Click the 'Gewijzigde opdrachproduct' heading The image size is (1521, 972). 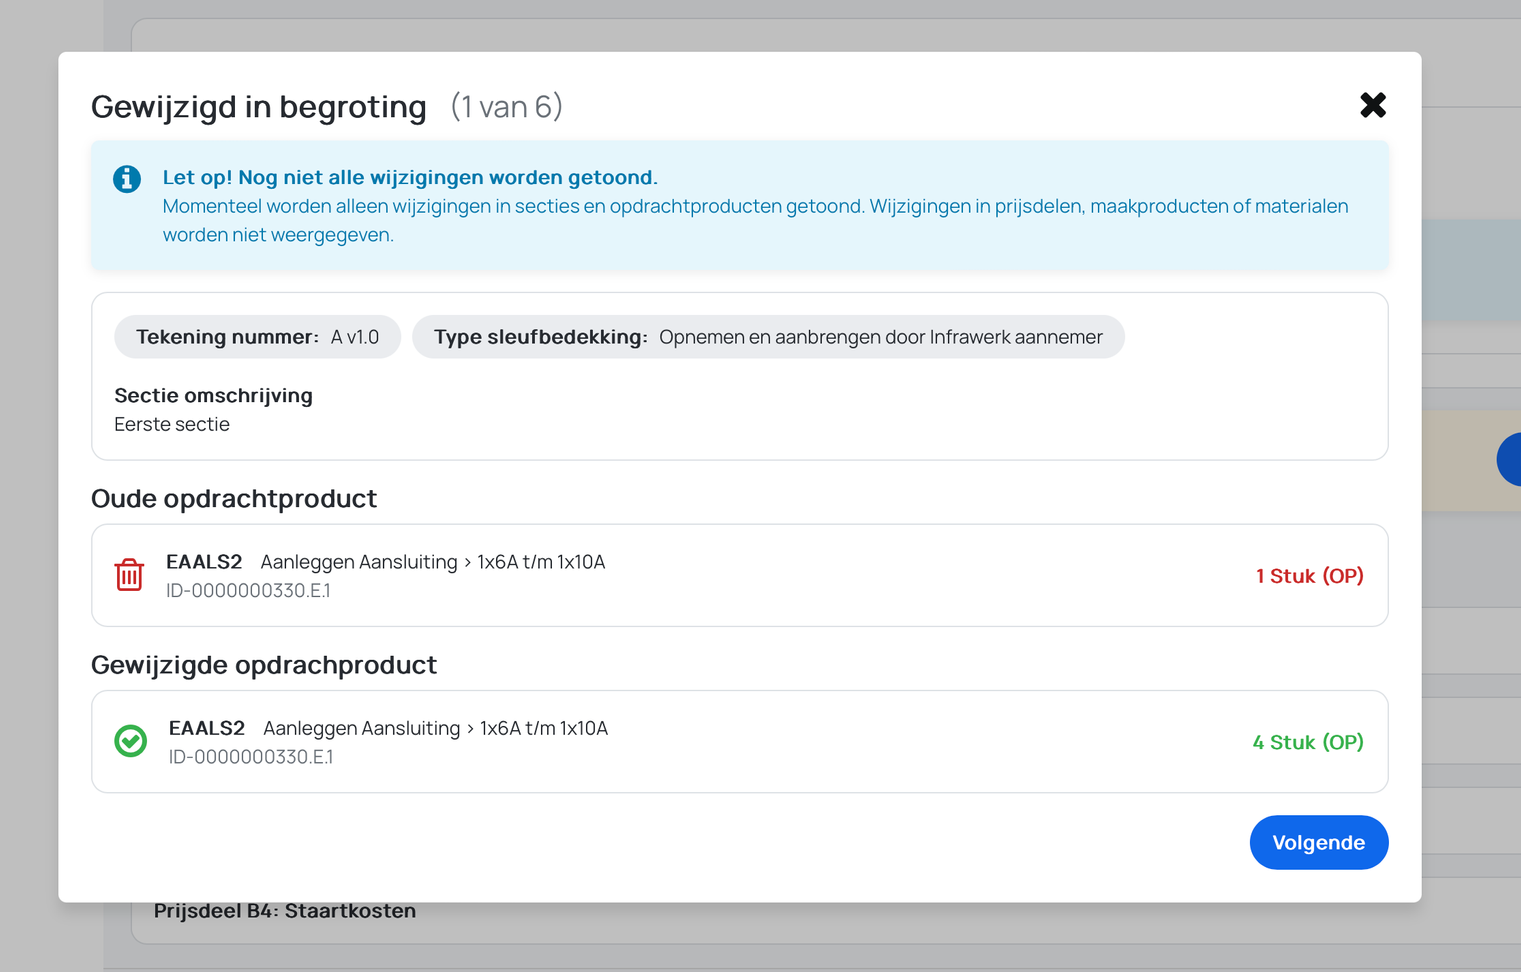click(264, 665)
